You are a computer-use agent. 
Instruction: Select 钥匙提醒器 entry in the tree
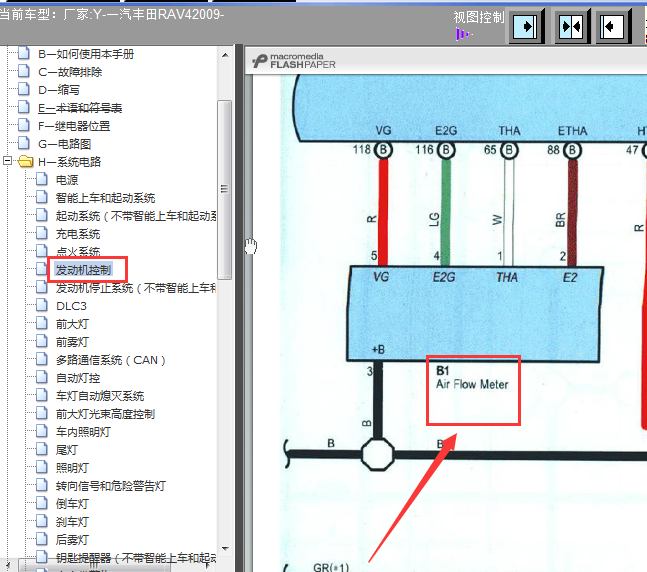pyautogui.click(x=136, y=558)
